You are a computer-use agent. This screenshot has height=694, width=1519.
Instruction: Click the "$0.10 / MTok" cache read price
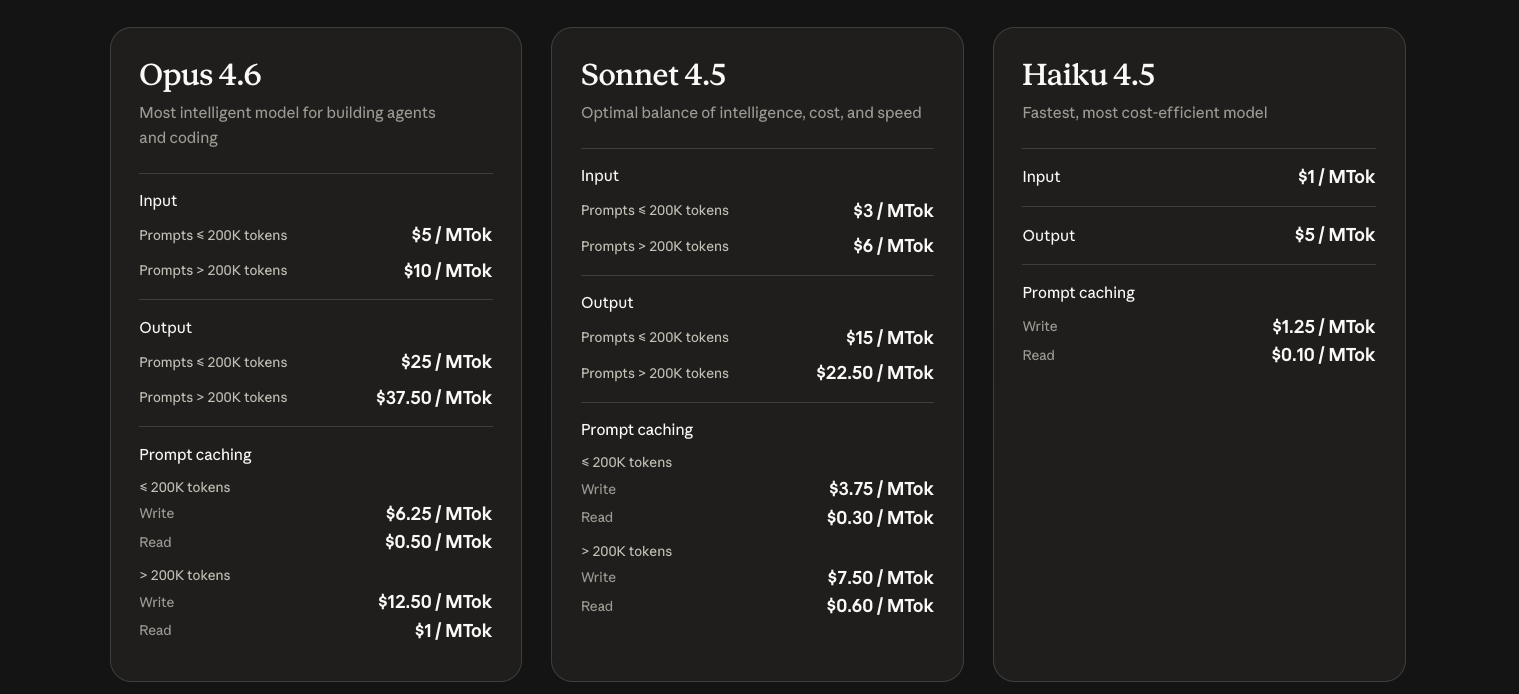[x=1323, y=355]
